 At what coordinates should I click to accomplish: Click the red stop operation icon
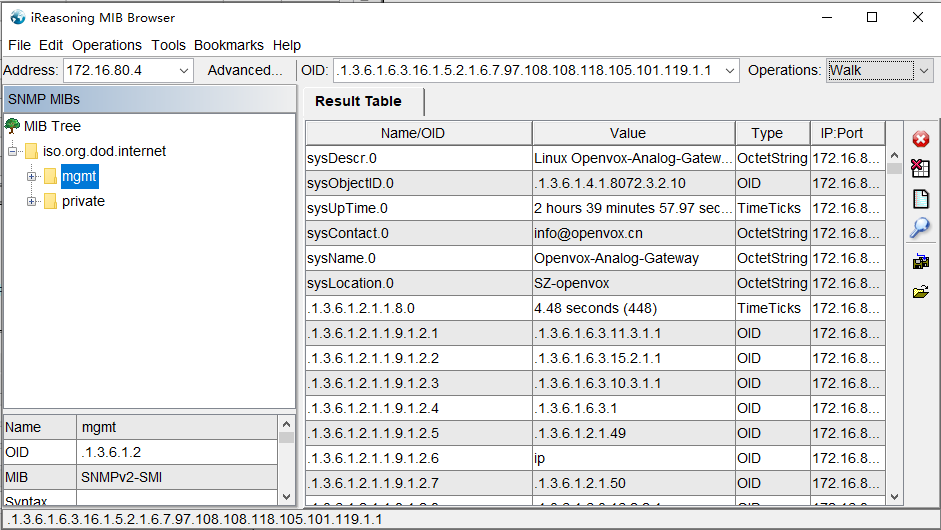(921, 139)
